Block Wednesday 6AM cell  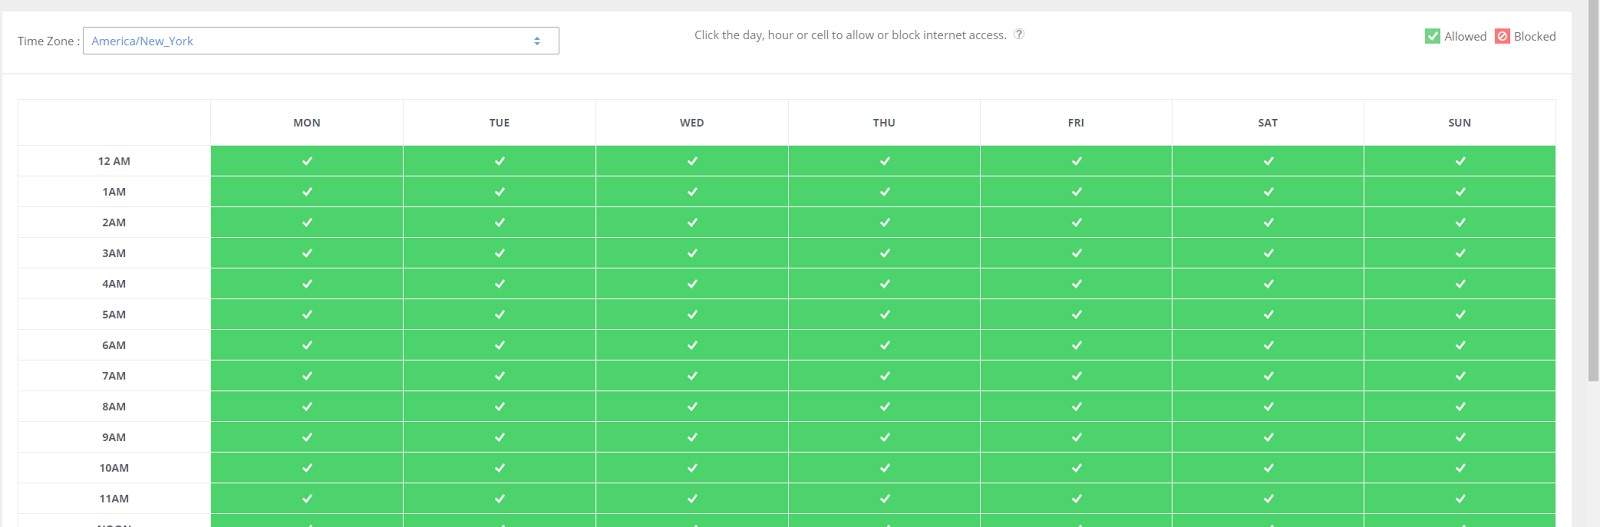[692, 345]
